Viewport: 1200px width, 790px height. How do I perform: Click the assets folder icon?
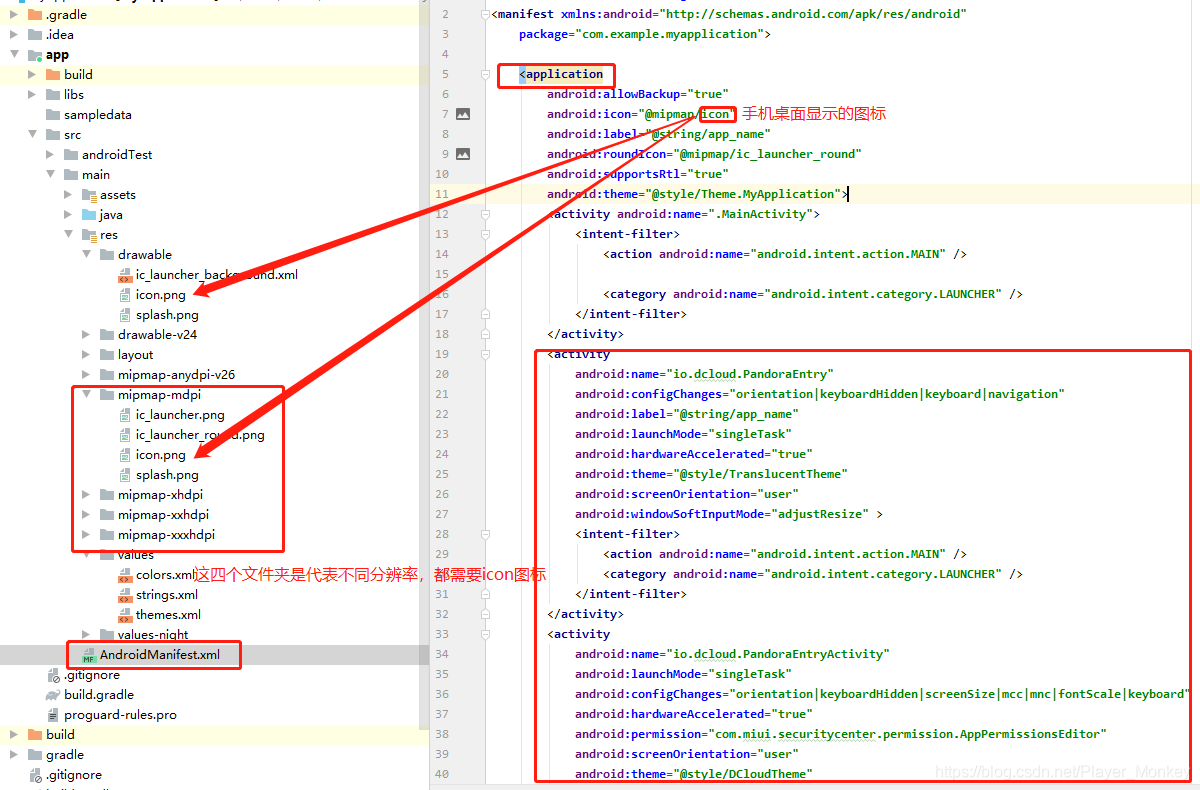click(x=89, y=195)
